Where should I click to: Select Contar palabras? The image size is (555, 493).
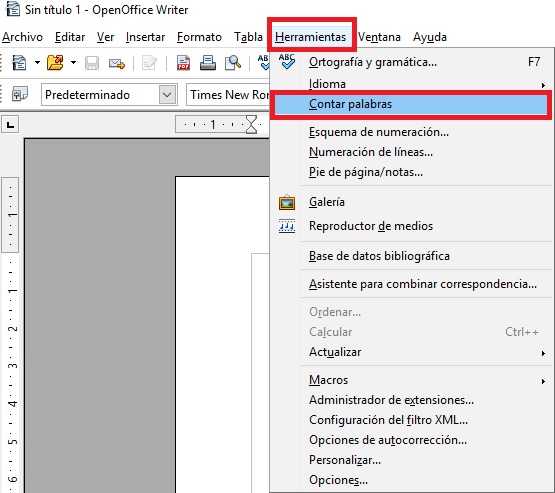[411, 104]
